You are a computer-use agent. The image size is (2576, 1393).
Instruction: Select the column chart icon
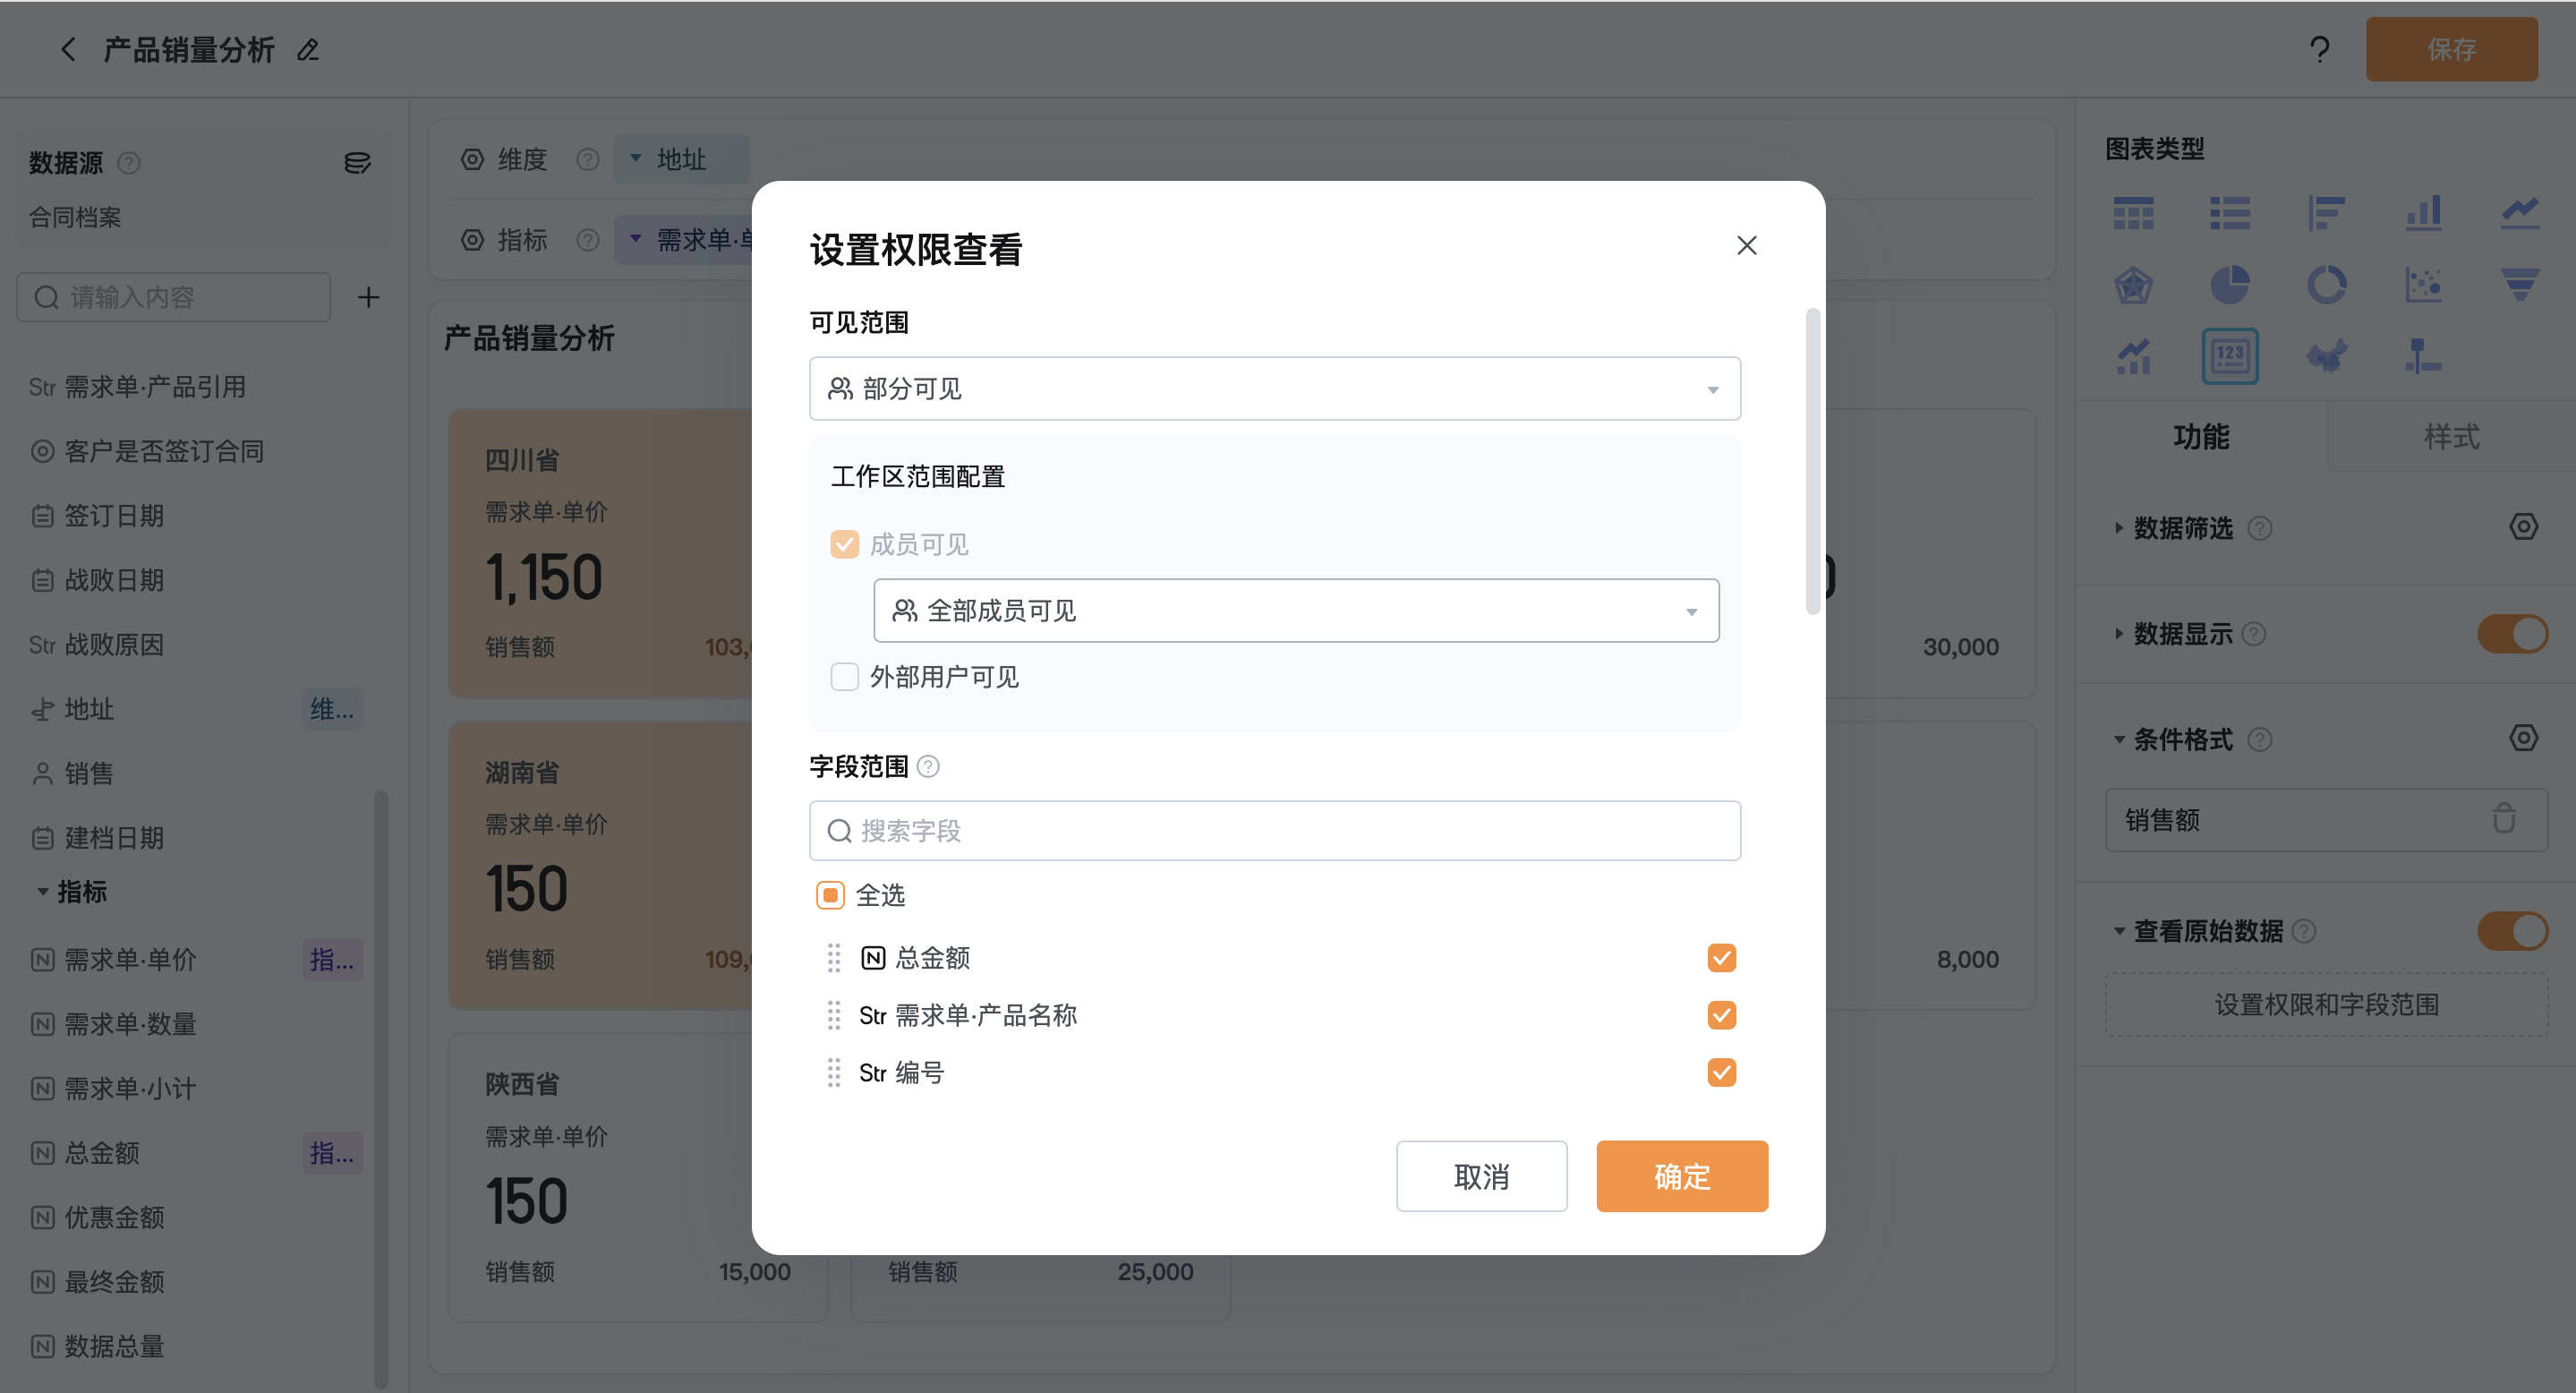coord(2424,213)
